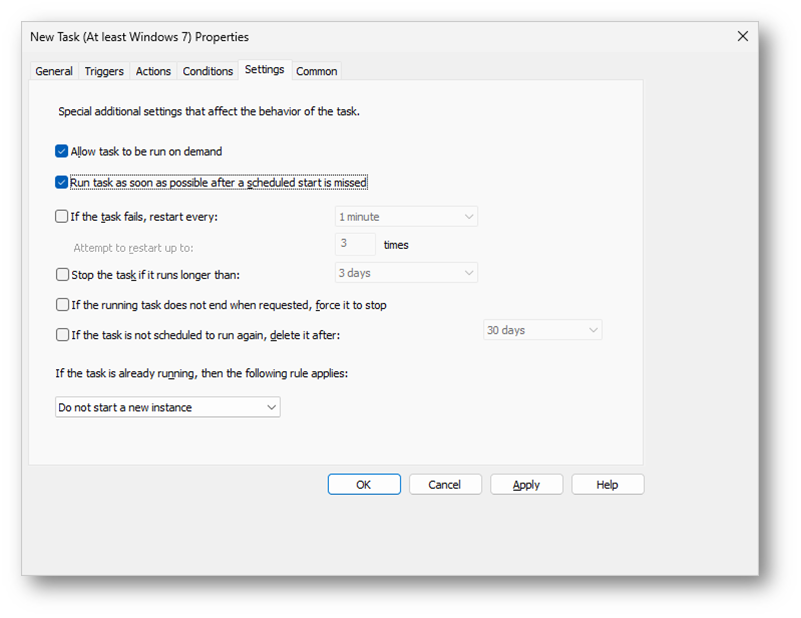
Task: Toggle Run task as soon as possible checkbox
Action: coord(61,182)
